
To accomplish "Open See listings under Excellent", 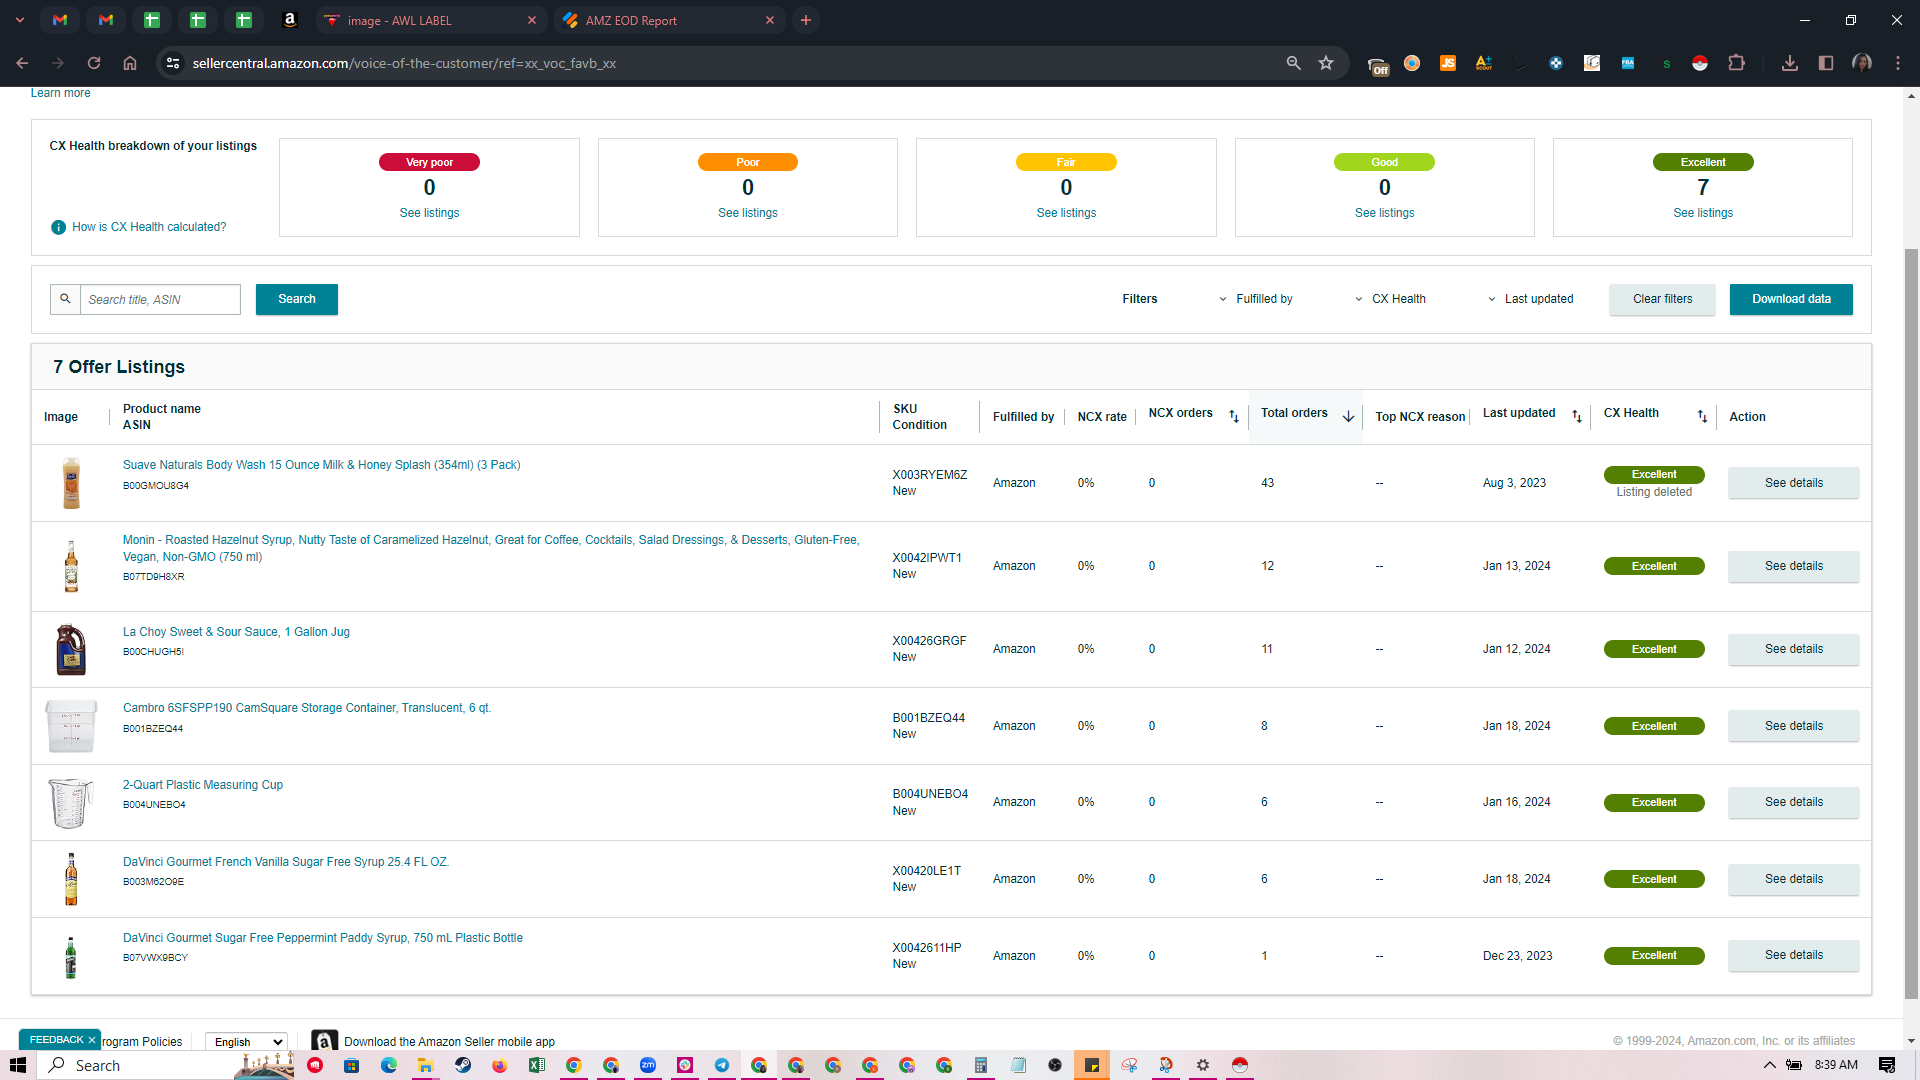I will [1702, 213].
